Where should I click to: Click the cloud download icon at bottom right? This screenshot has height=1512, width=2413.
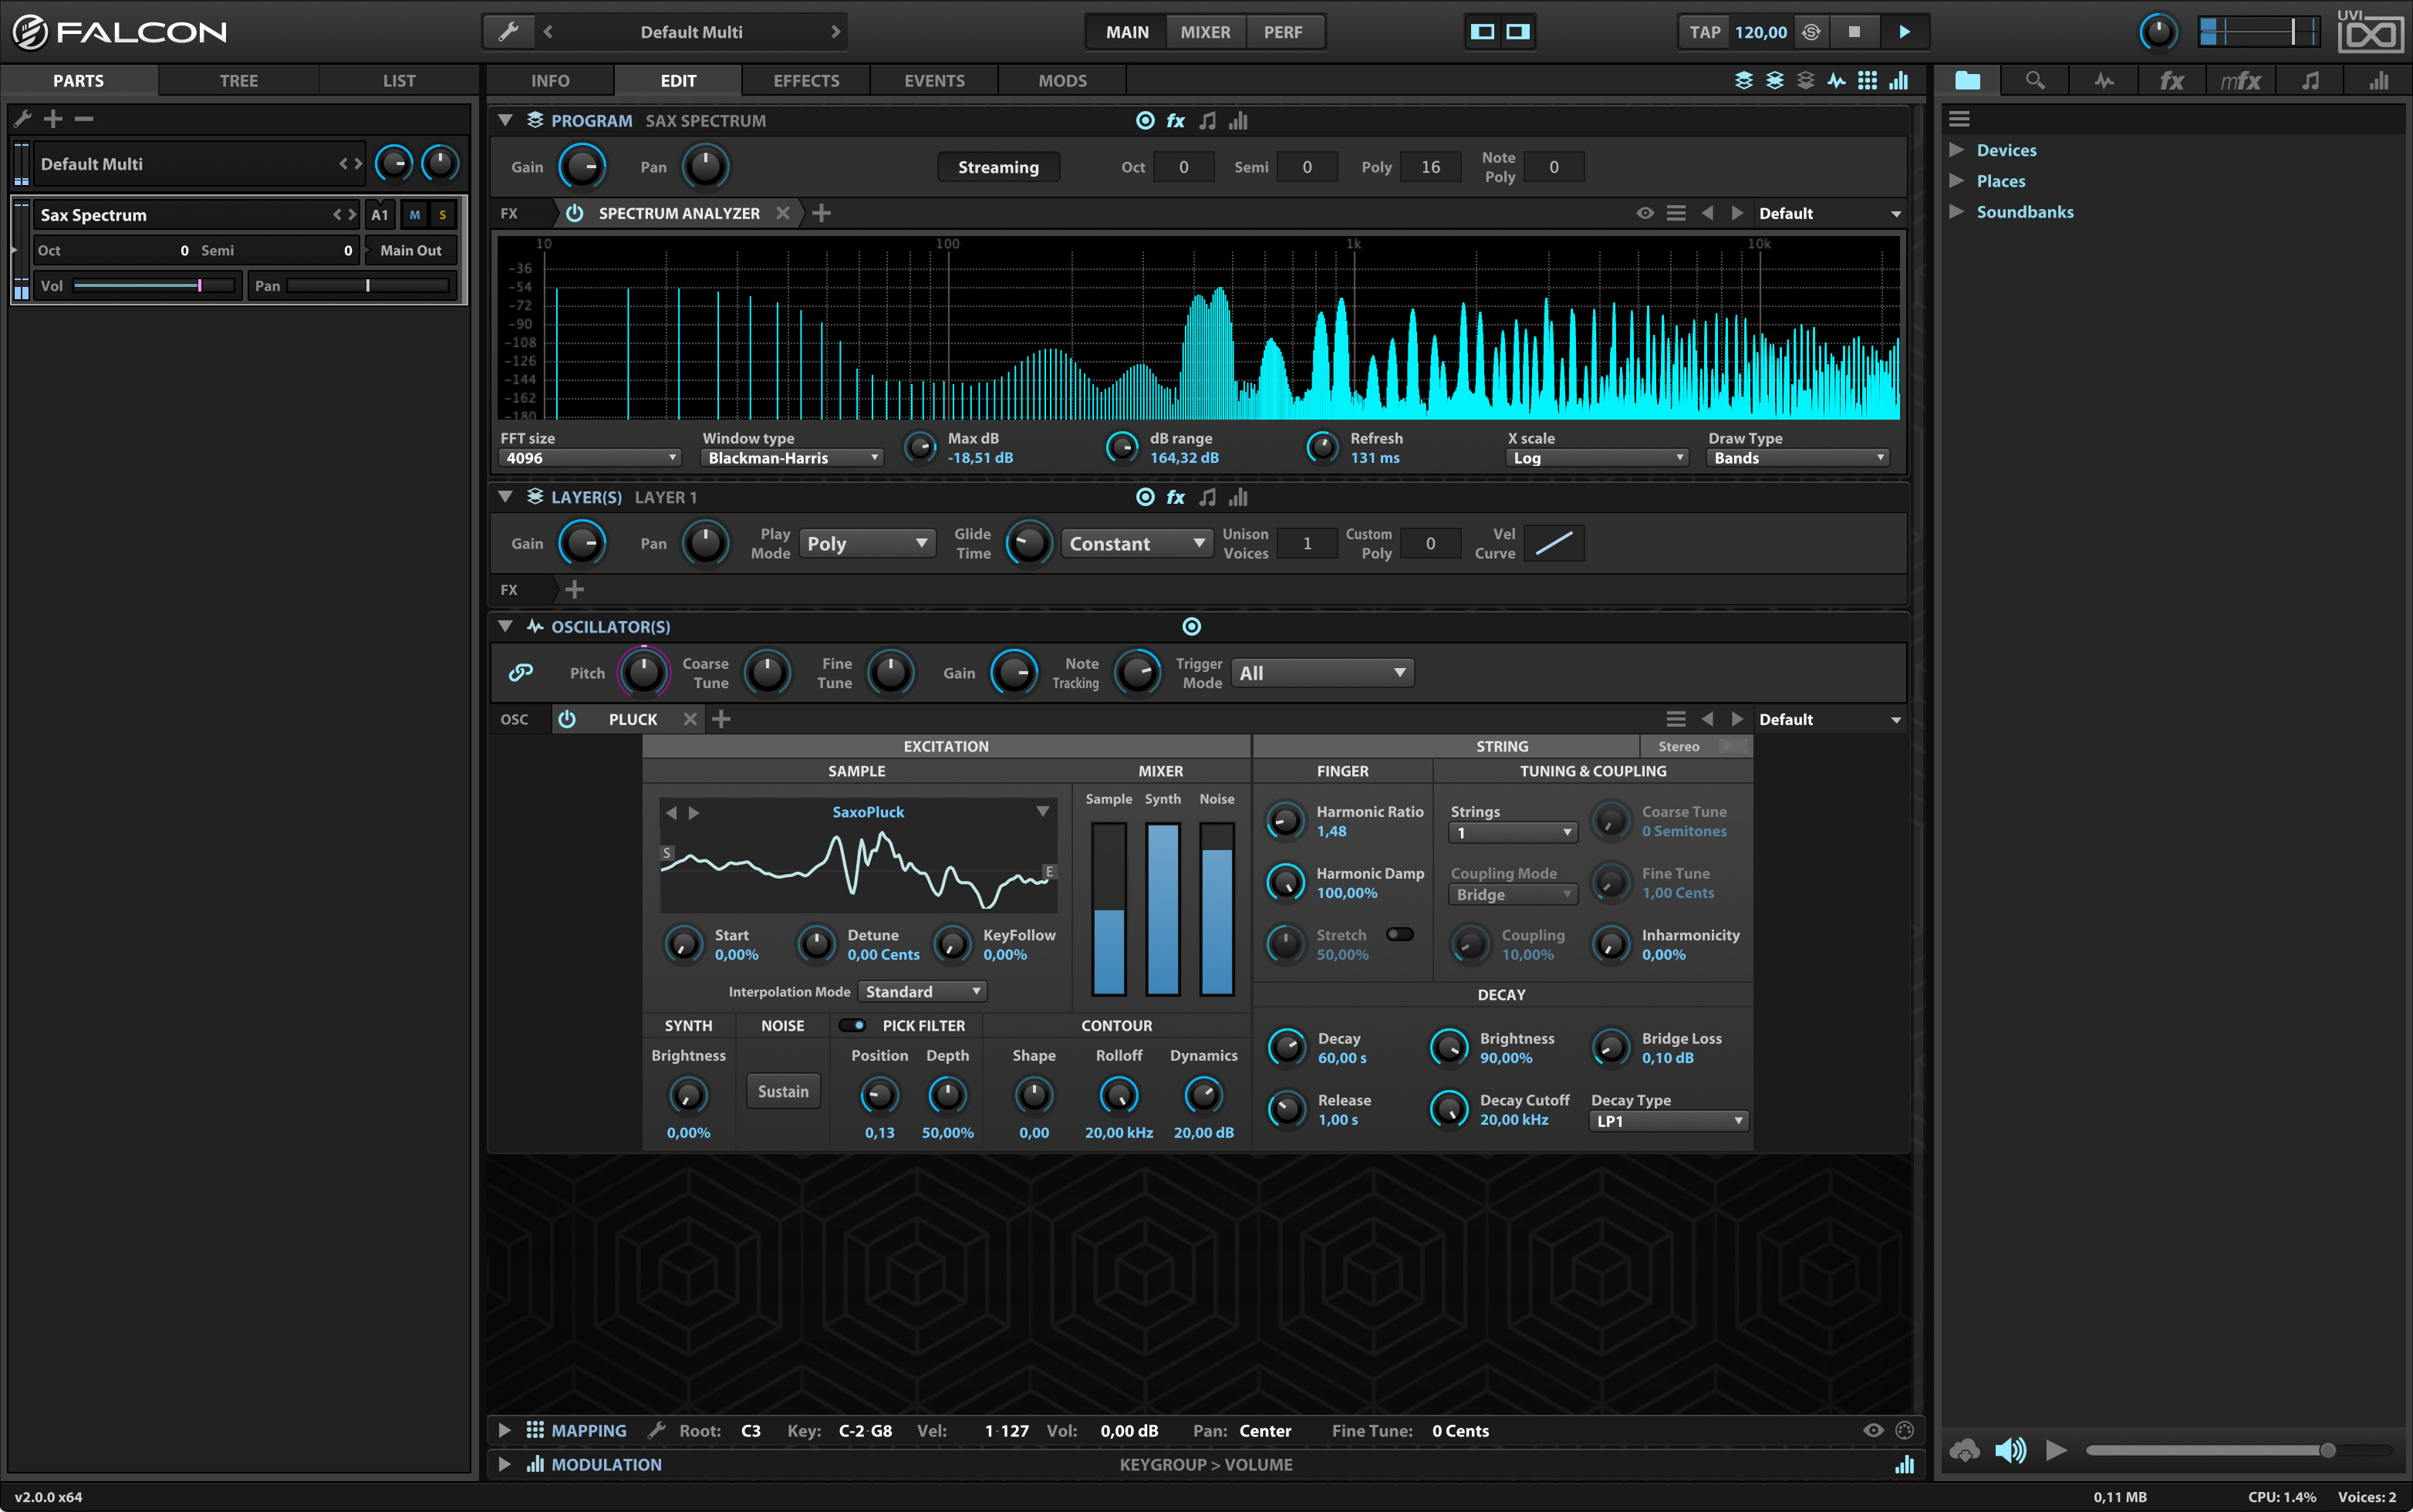[x=1965, y=1450]
